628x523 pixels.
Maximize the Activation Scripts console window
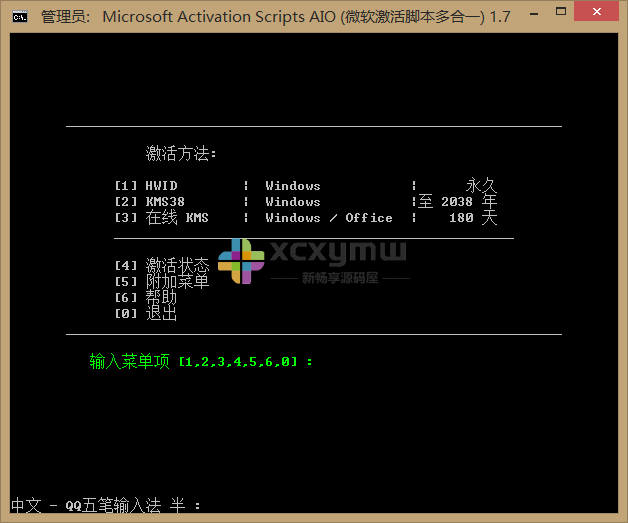tap(561, 12)
